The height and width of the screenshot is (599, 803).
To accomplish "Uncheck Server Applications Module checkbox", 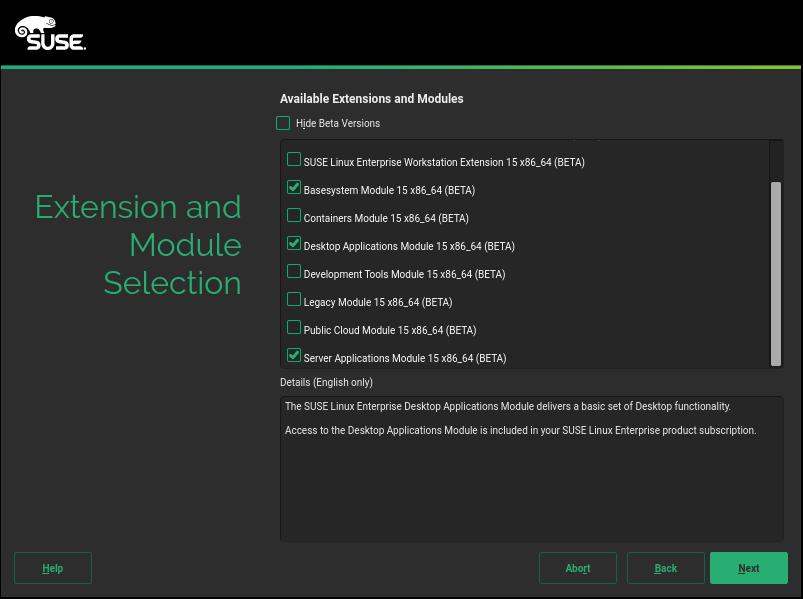I will [294, 355].
